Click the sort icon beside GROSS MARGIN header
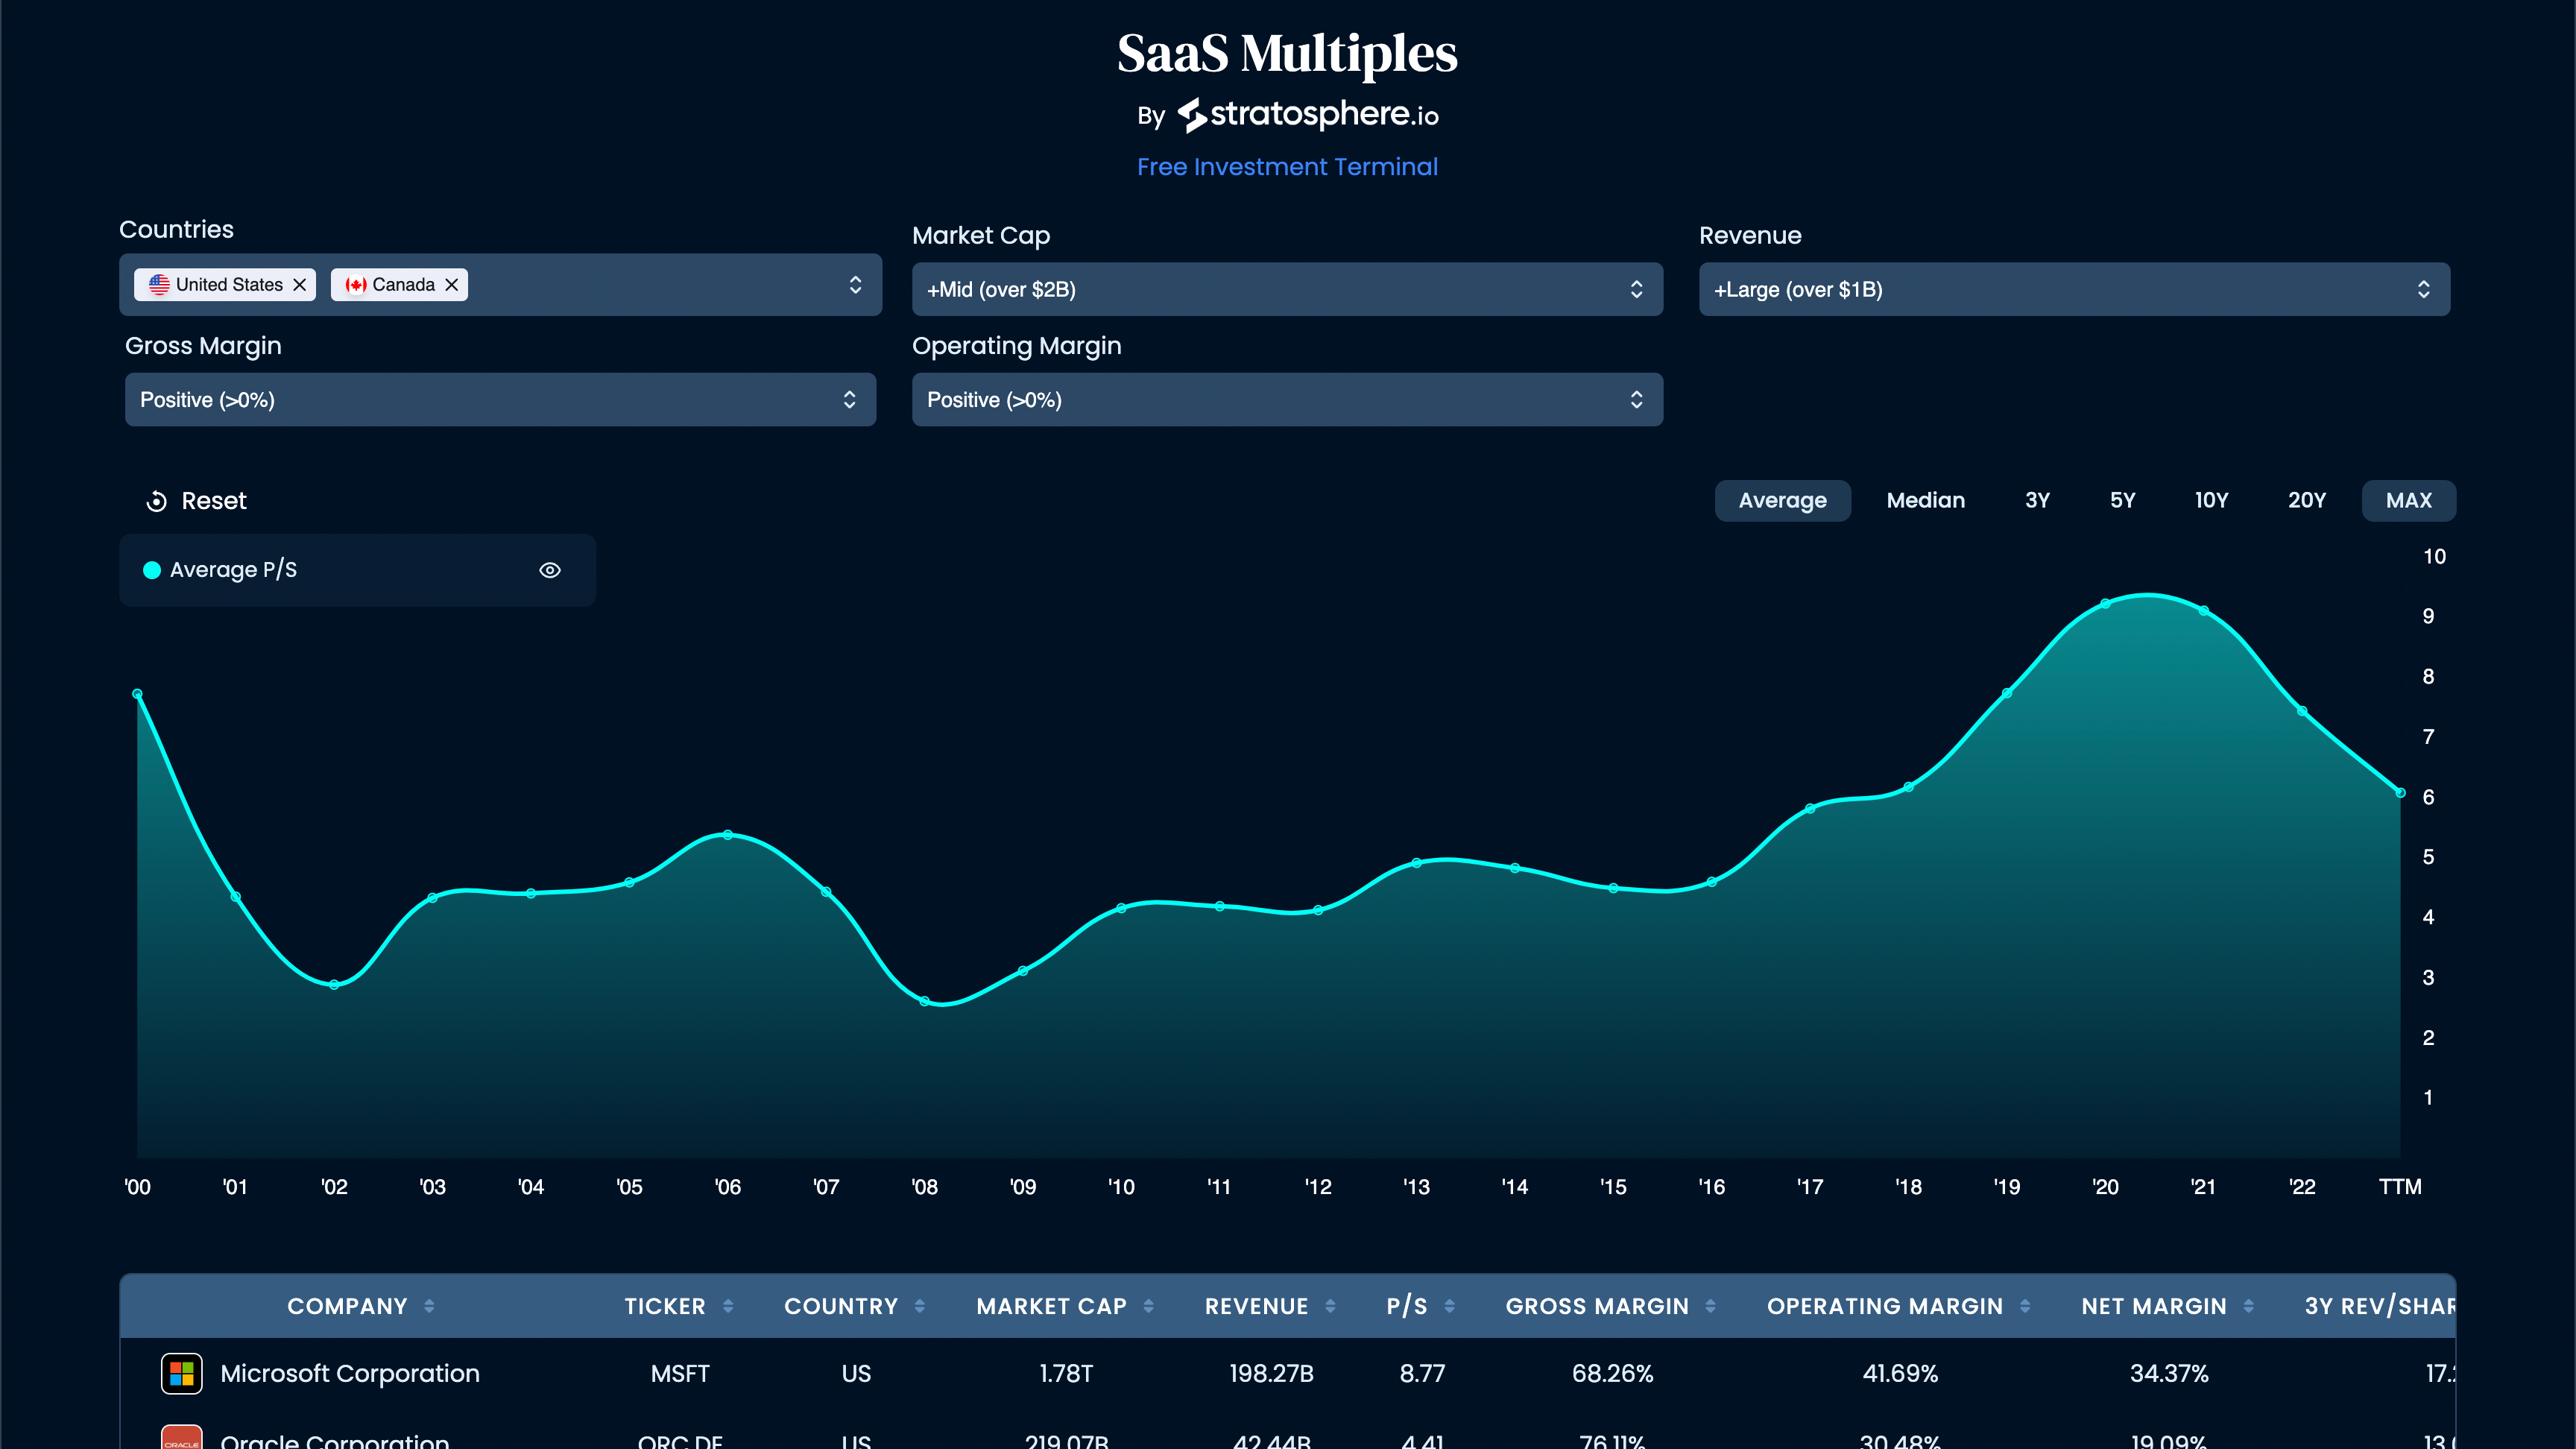This screenshot has height=1449, width=2576. tap(1710, 1306)
